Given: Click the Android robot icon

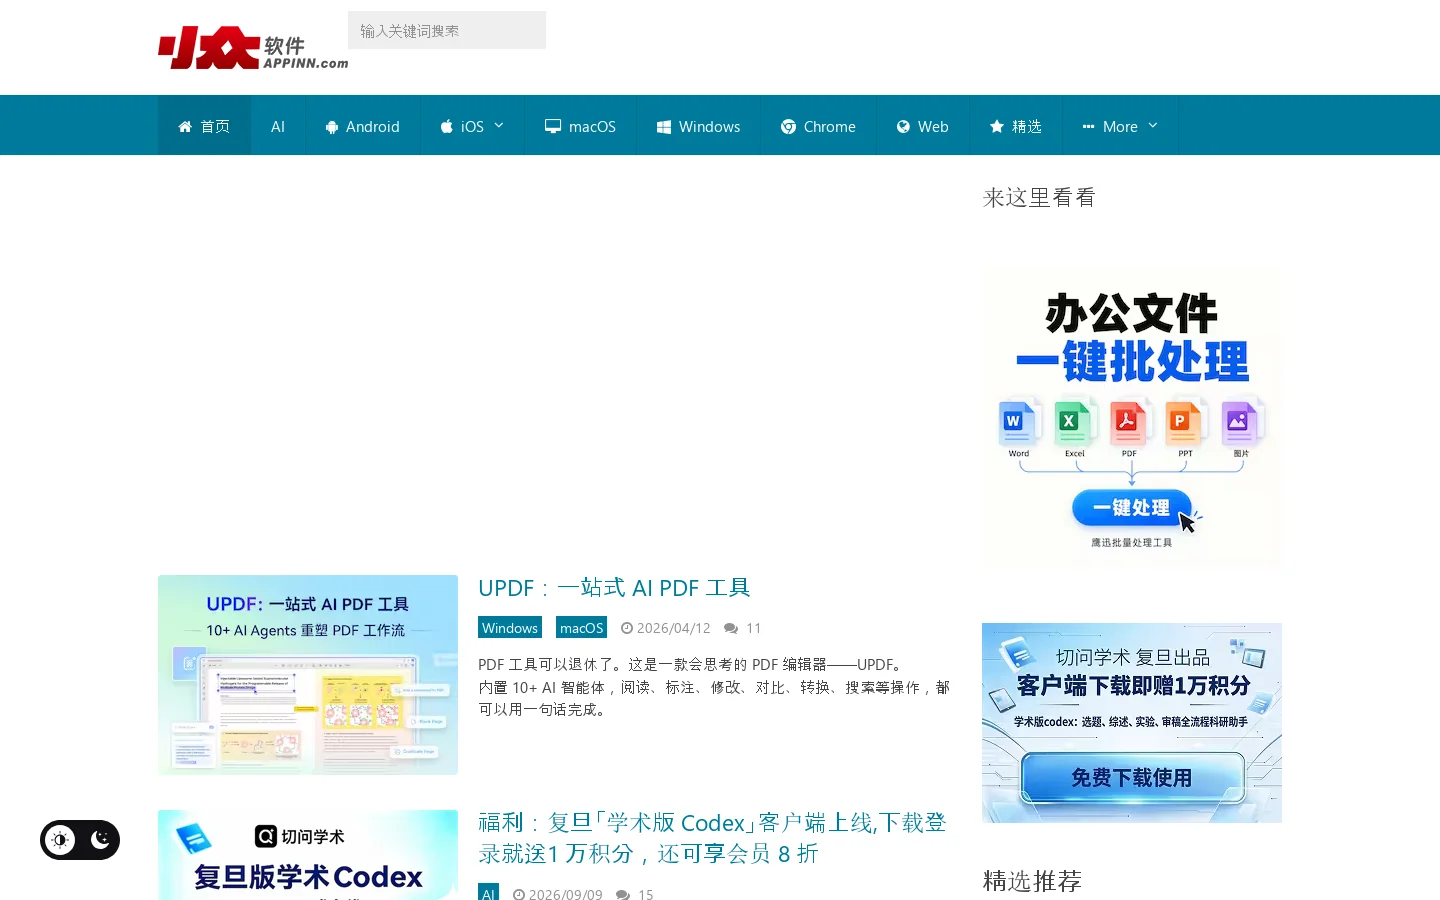Looking at the screenshot, I should (x=332, y=127).
